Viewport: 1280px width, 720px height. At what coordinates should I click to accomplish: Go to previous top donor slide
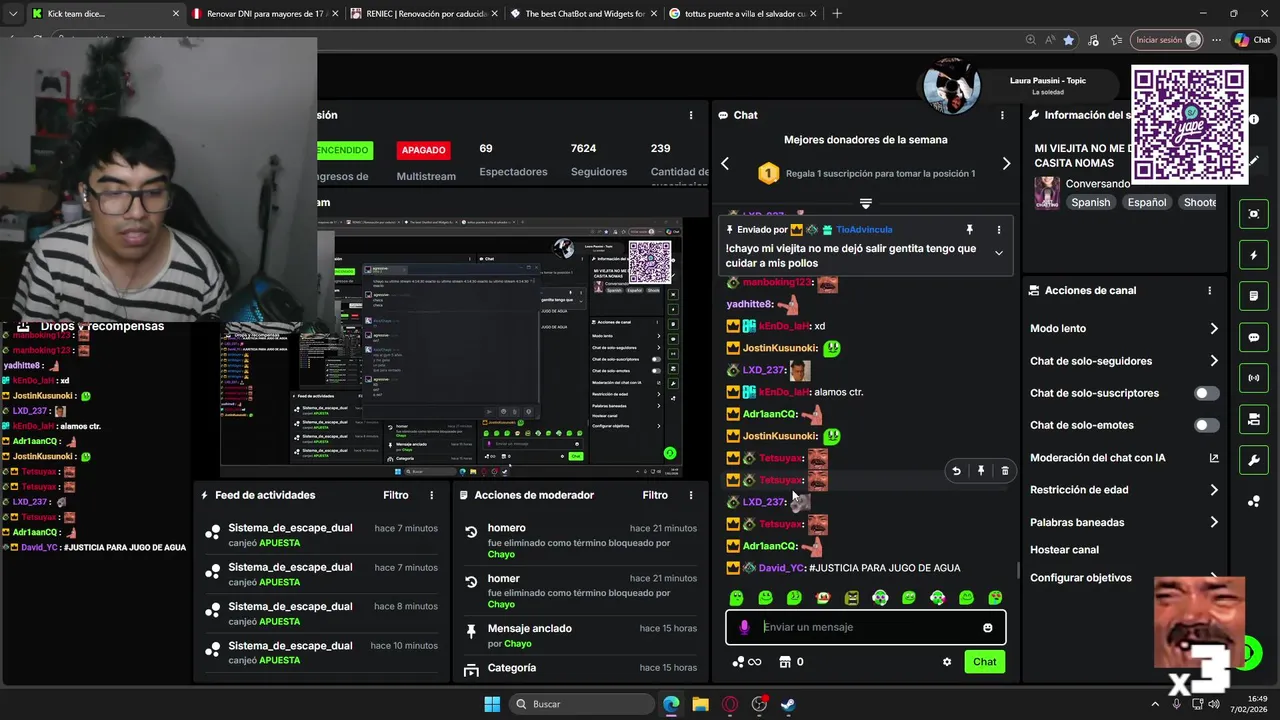click(725, 164)
